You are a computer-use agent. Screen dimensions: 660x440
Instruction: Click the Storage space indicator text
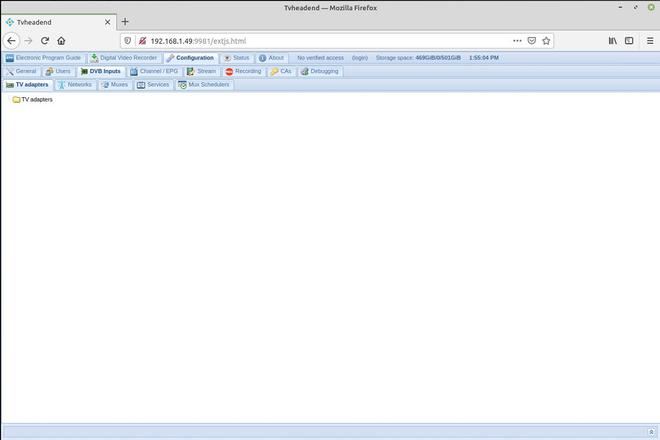[418, 58]
